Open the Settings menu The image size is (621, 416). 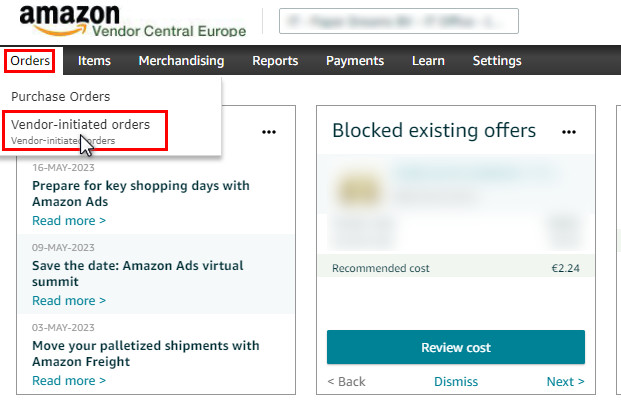coord(497,61)
